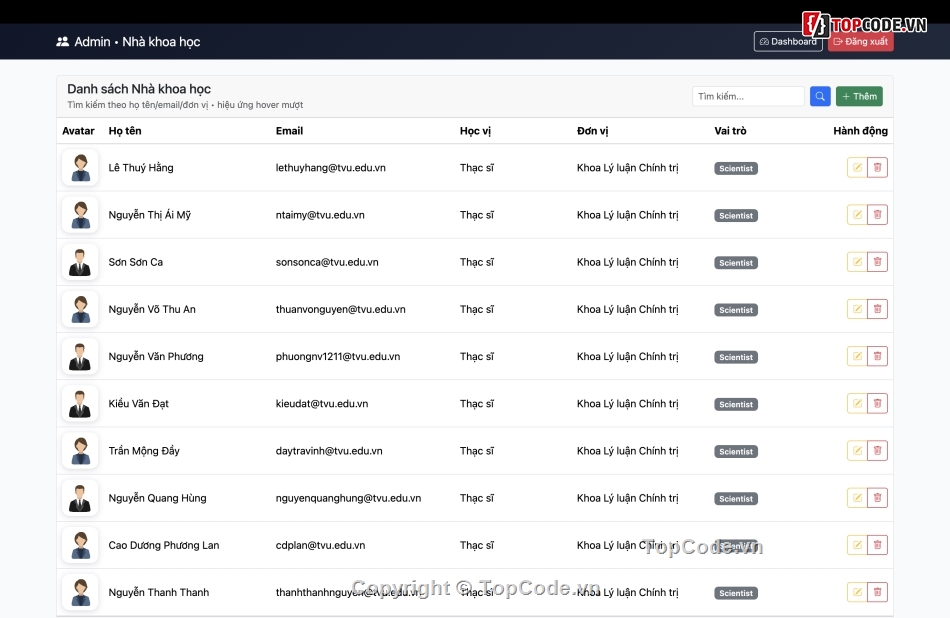
Task: Click avatar of Sơn Sơn Ca
Action: (x=80, y=262)
